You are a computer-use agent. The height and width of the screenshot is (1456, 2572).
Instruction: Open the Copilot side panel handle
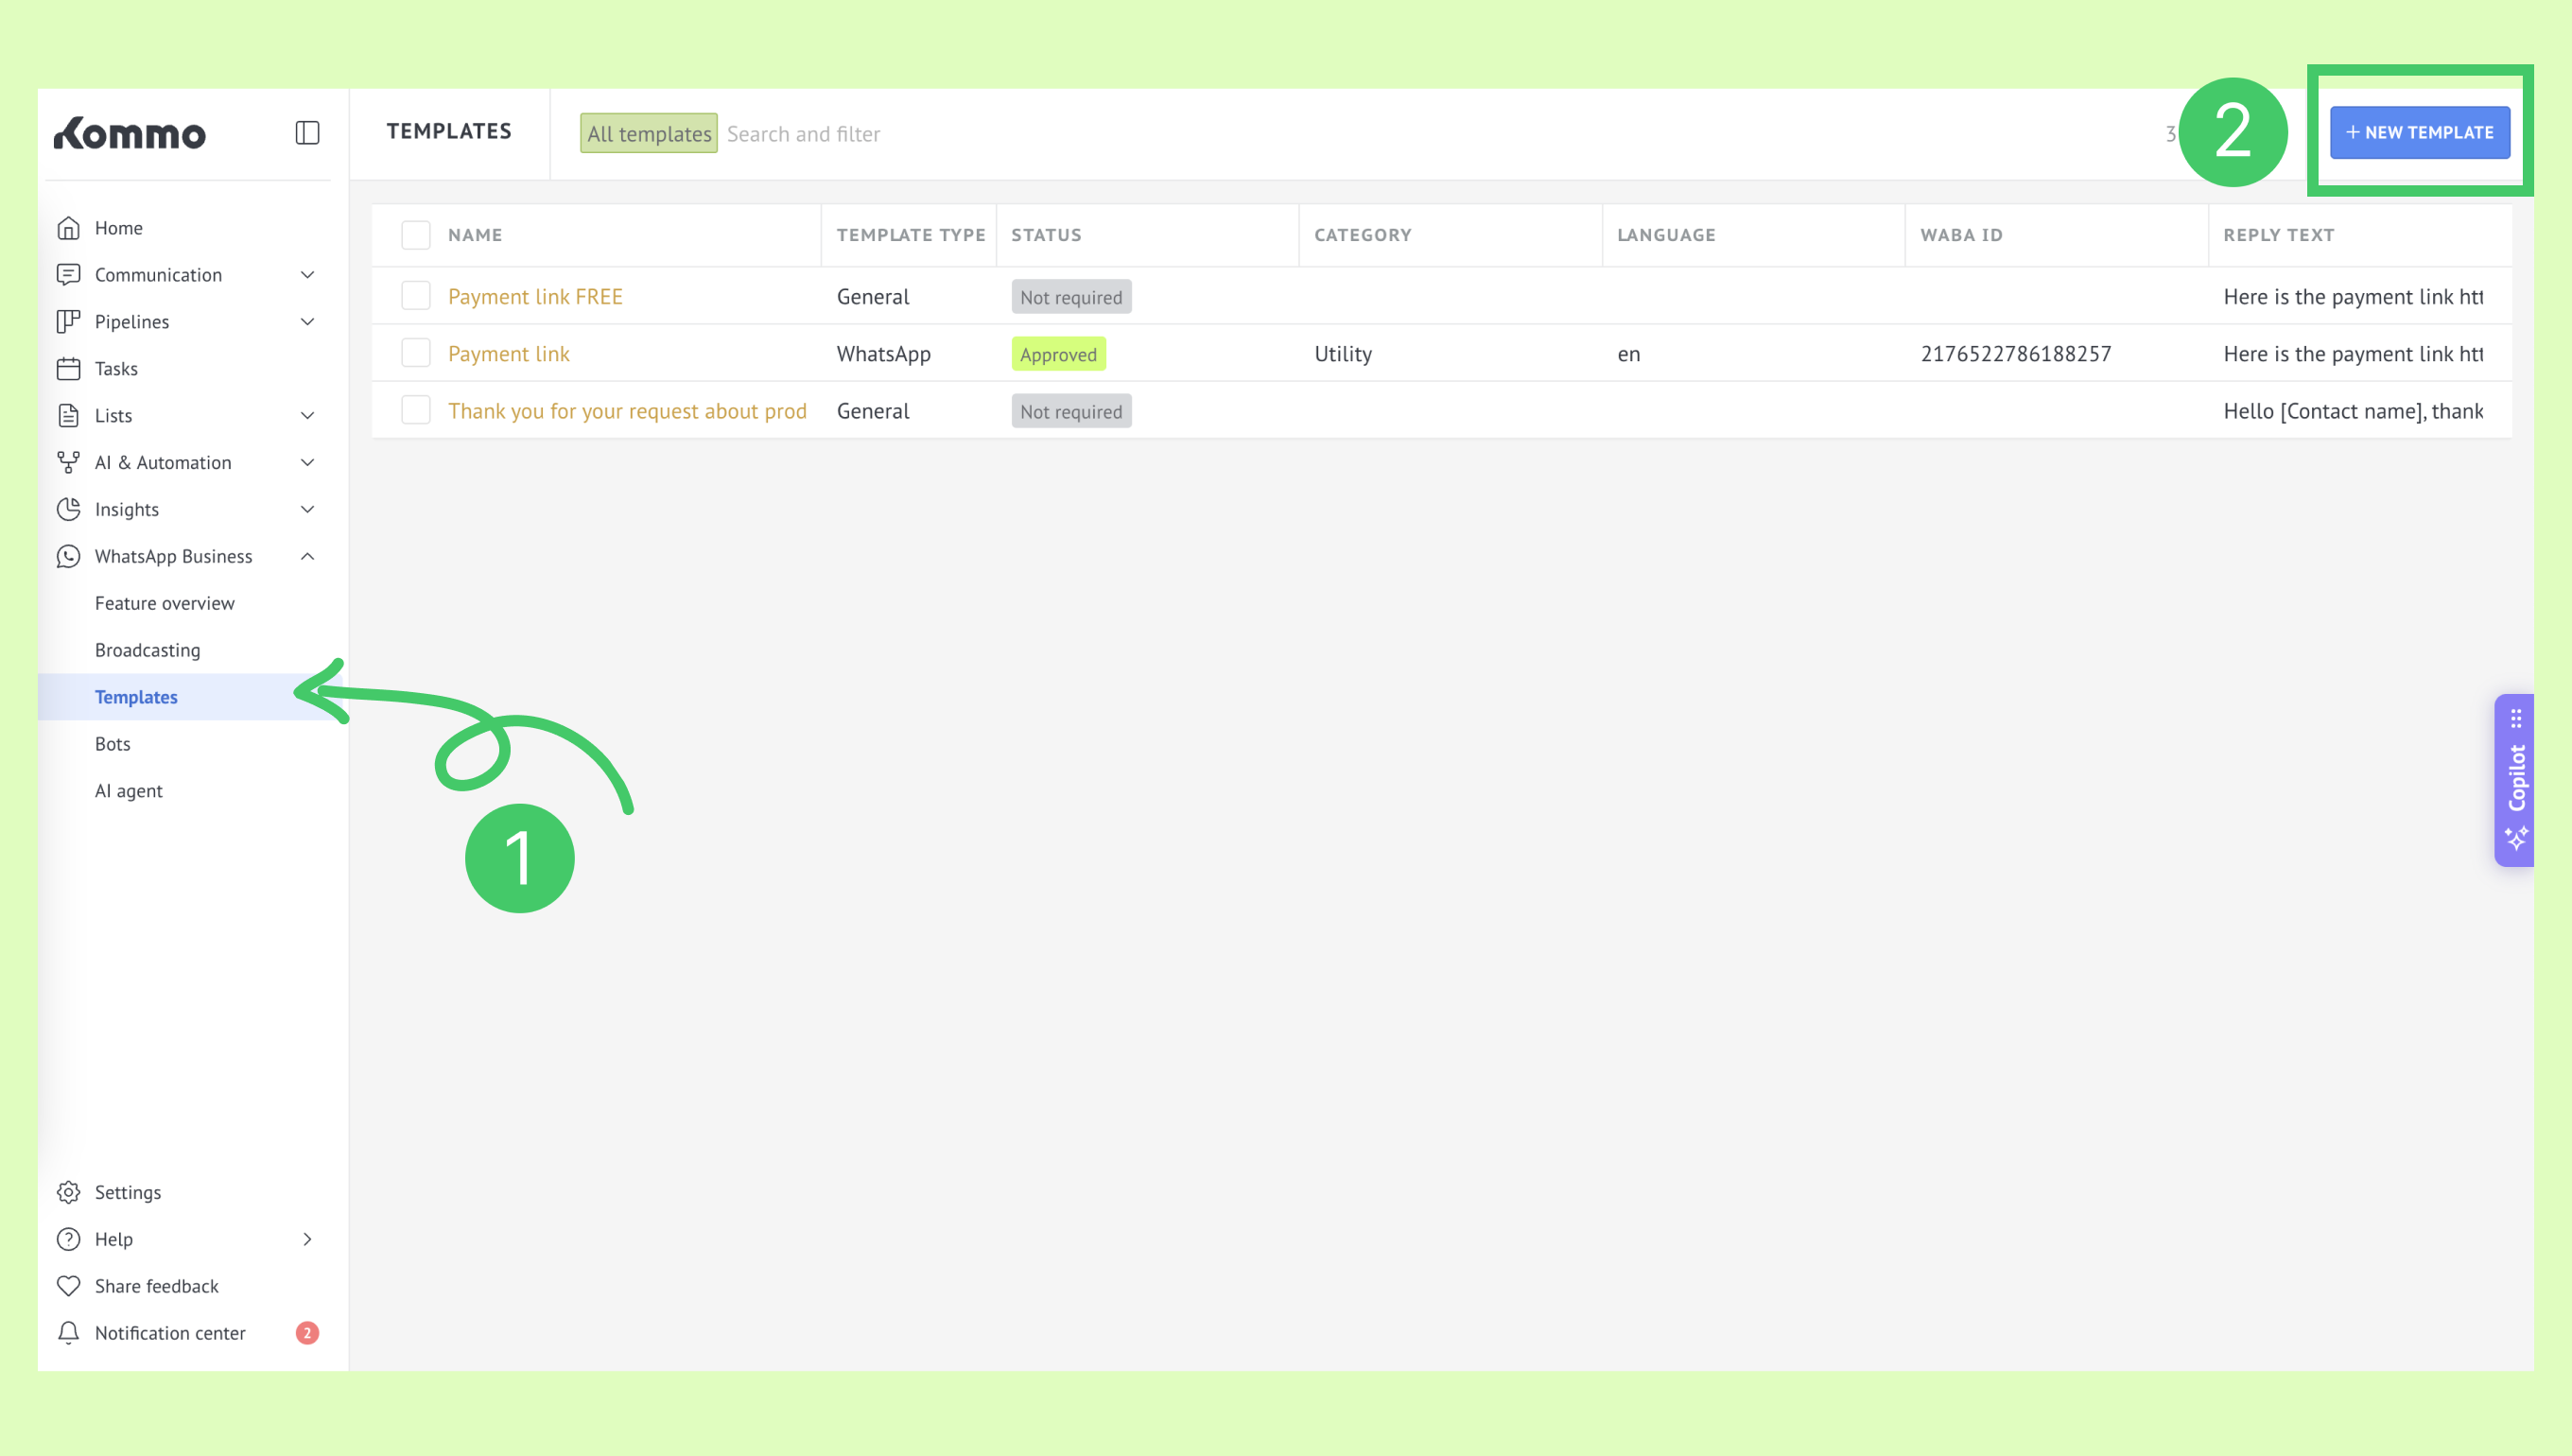tap(2515, 780)
